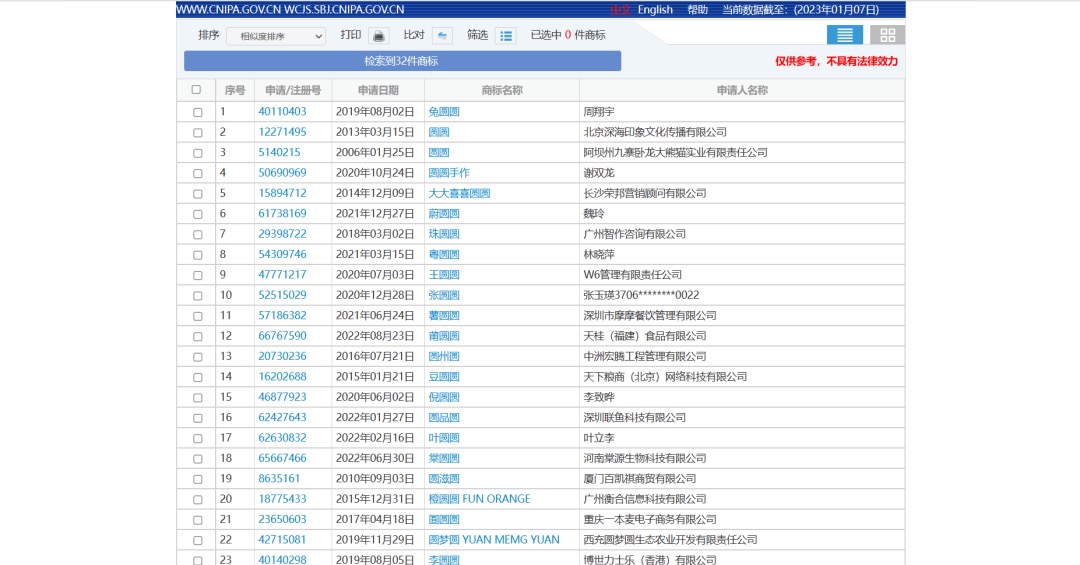Check the box for row 1
Viewport: 1080px width, 565px height.
(x=197, y=112)
